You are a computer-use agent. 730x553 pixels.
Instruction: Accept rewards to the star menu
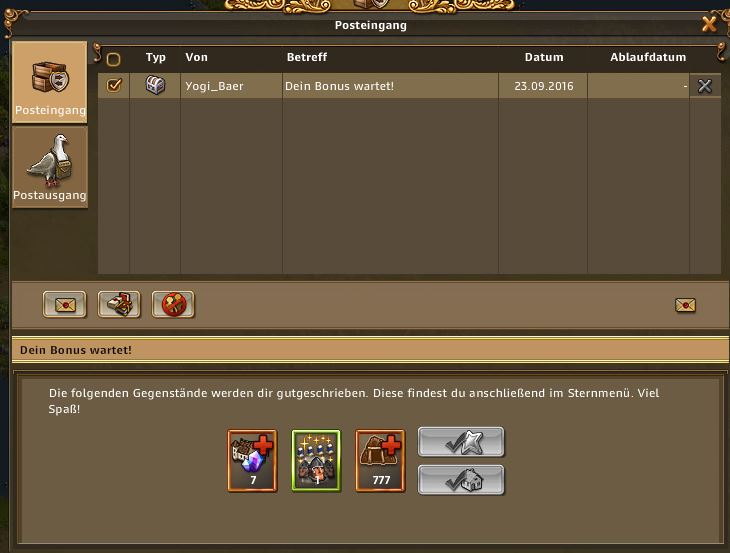[461, 442]
